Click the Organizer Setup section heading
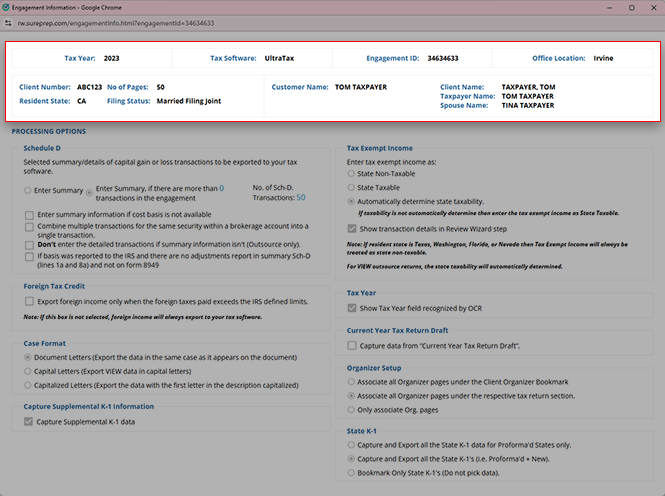Screen dimensions: 665x496 click(374, 368)
